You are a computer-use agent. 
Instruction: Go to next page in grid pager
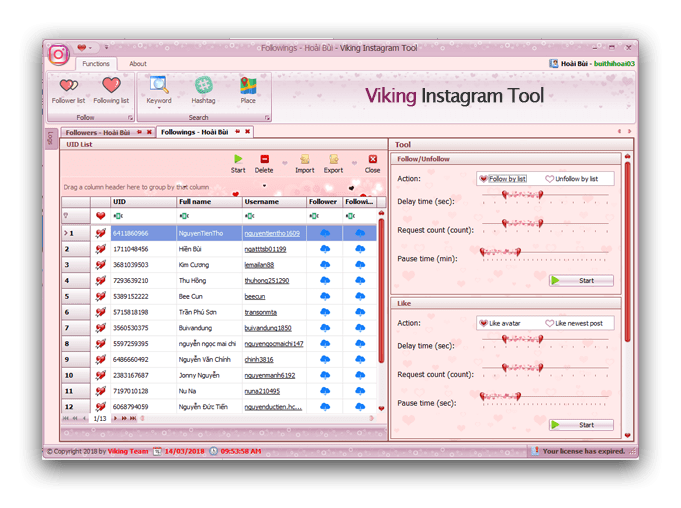coord(115,419)
